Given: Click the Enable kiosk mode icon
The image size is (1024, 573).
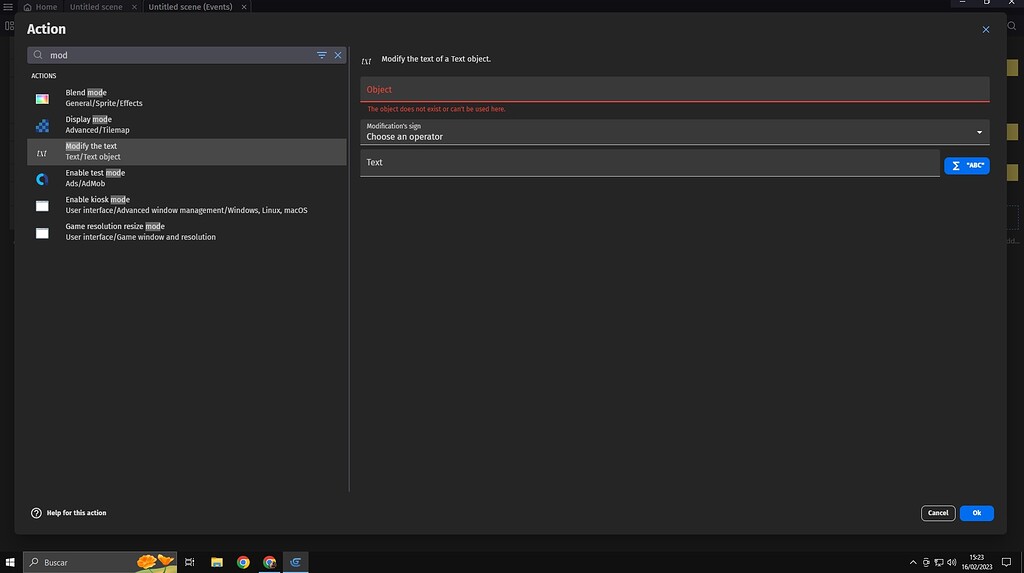Looking at the screenshot, I should point(42,206).
